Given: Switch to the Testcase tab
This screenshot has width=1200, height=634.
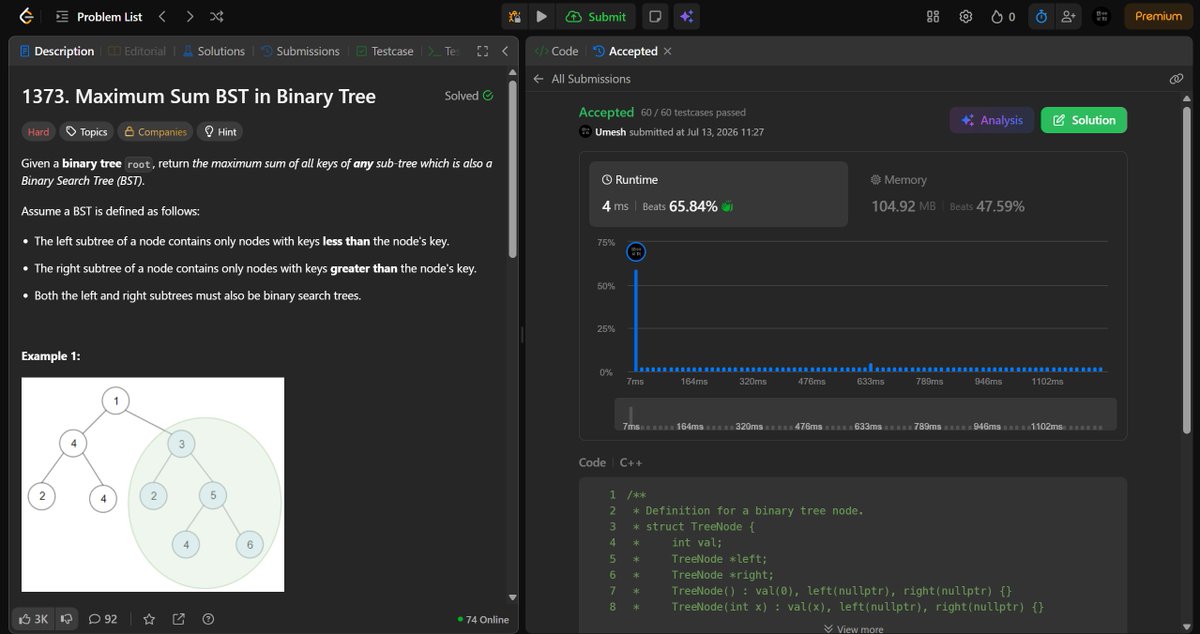Looking at the screenshot, I should (385, 51).
